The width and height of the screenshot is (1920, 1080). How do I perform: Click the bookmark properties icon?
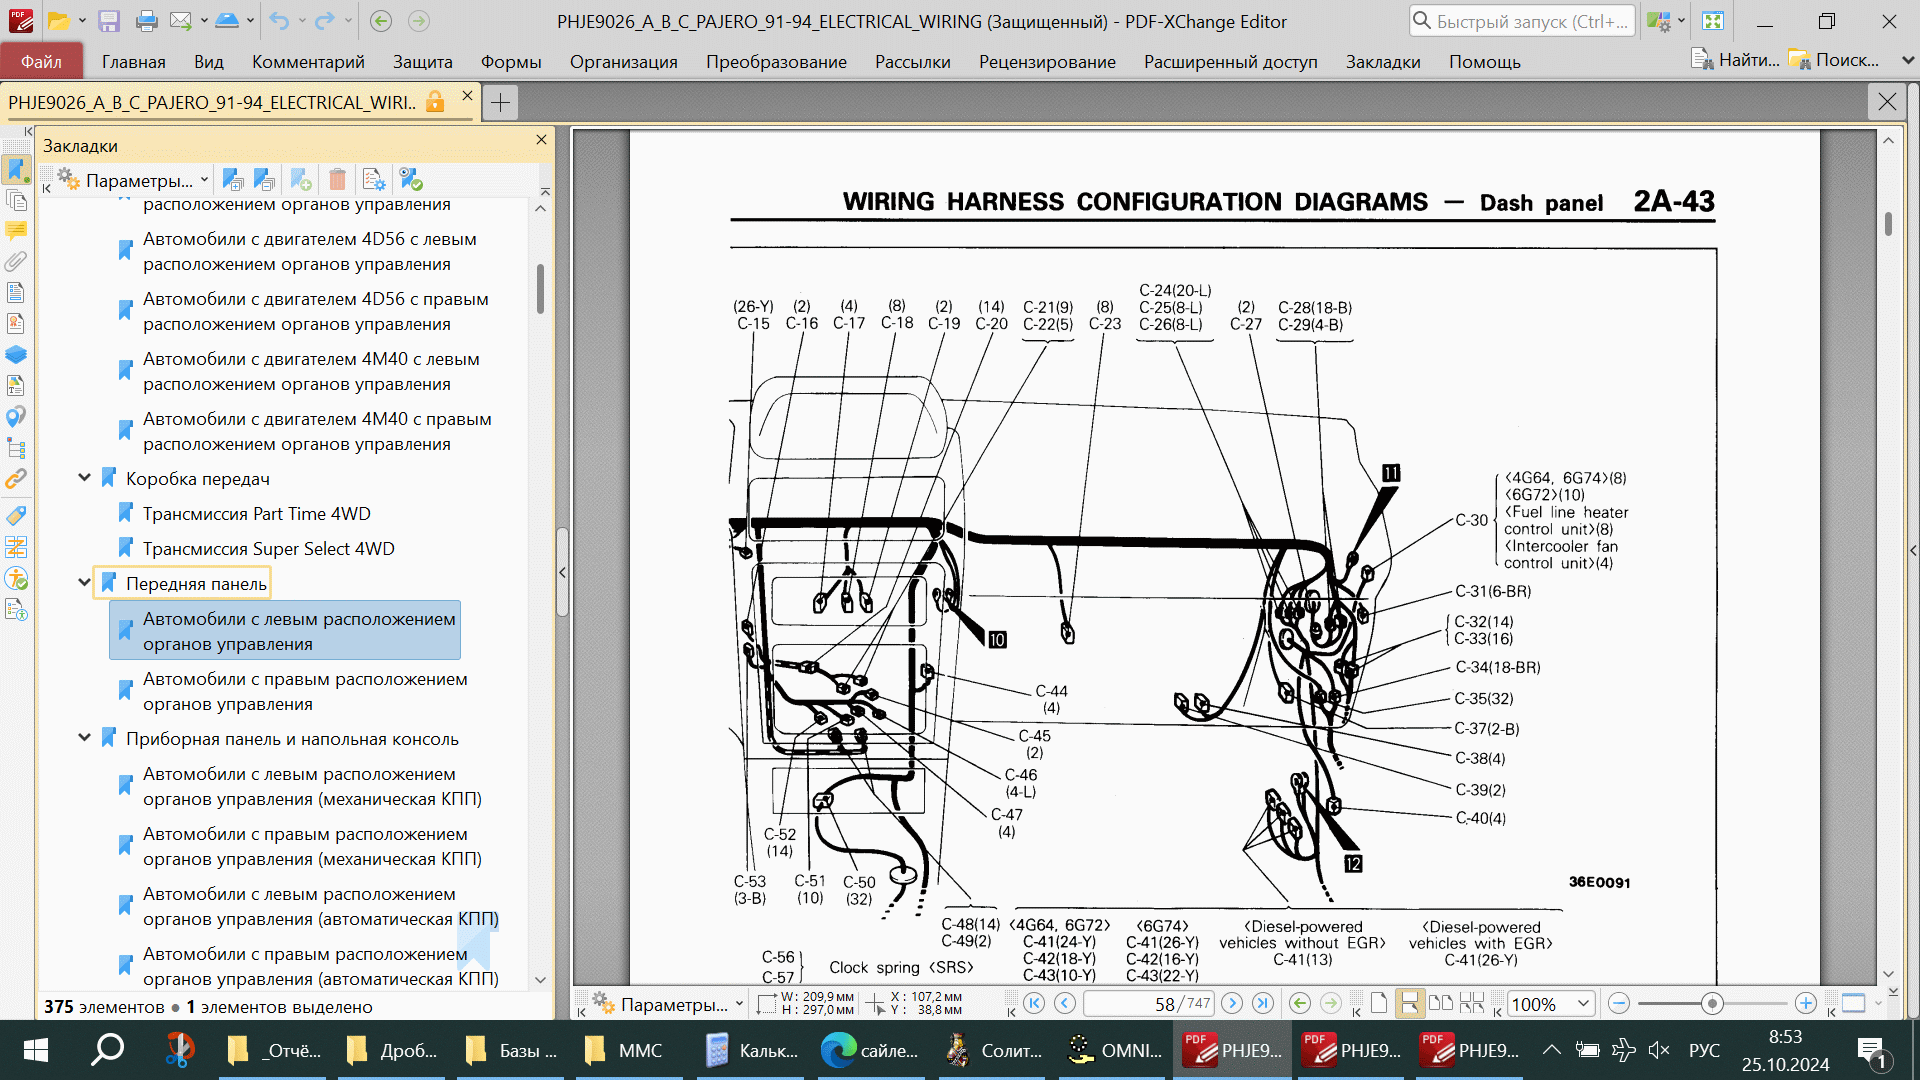(x=373, y=180)
